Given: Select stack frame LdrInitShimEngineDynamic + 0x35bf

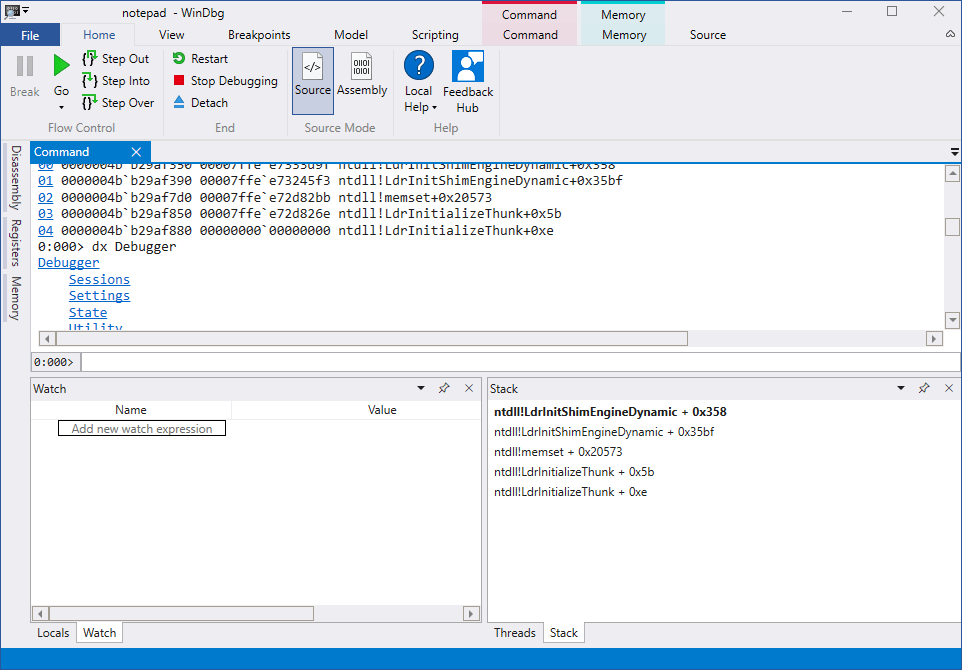Looking at the screenshot, I should point(604,432).
